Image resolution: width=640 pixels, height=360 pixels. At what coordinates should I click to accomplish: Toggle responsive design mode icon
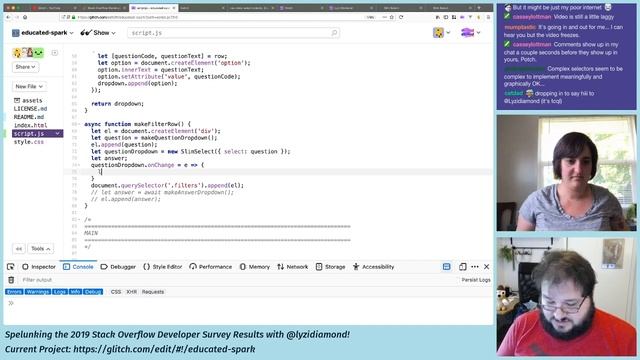(462, 267)
